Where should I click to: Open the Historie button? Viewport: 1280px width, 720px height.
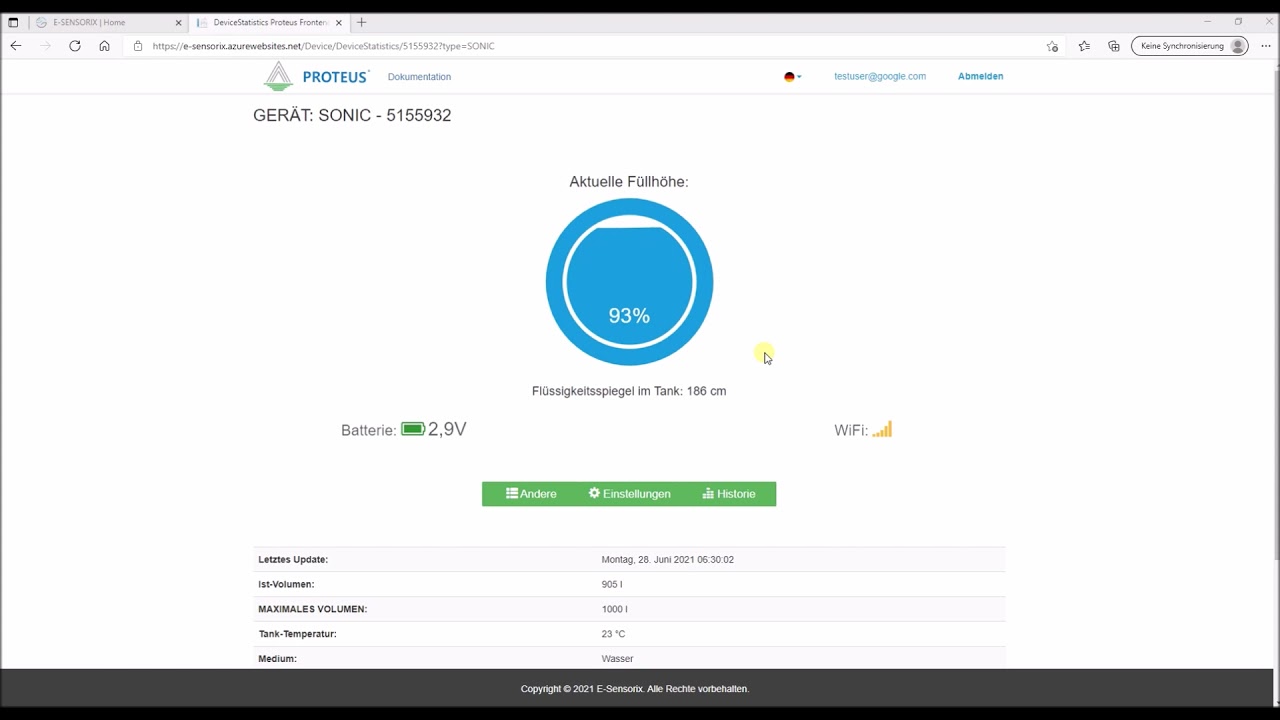click(x=729, y=494)
